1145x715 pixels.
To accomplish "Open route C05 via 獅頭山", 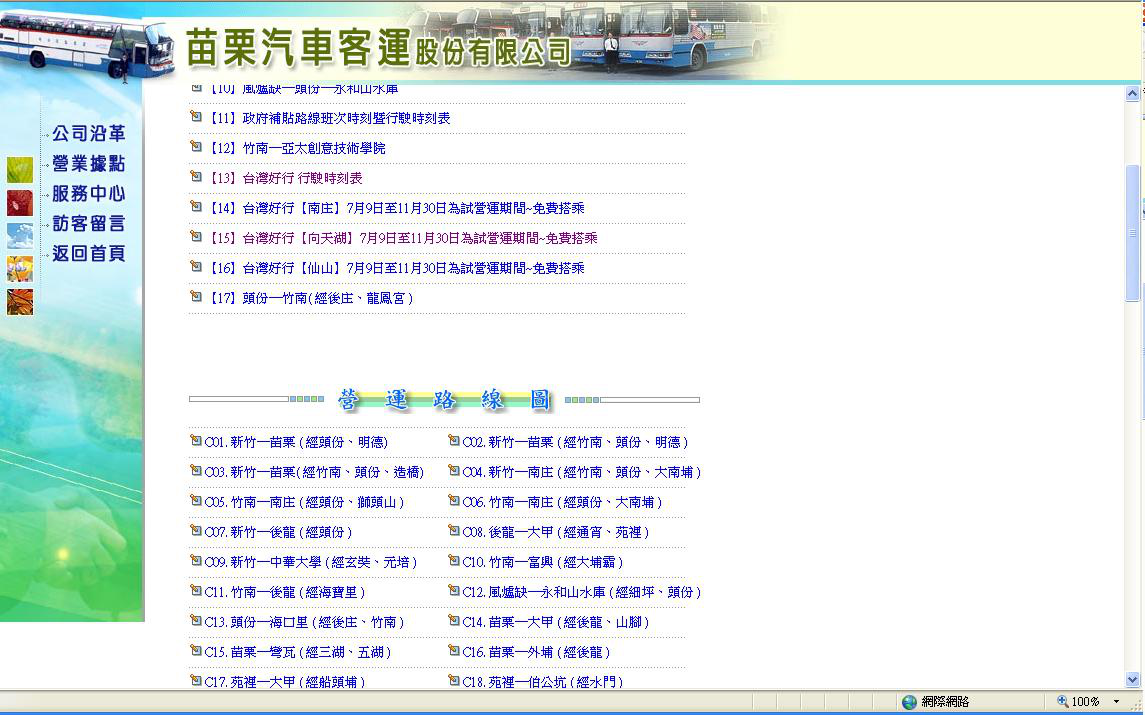I will coord(305,502).
